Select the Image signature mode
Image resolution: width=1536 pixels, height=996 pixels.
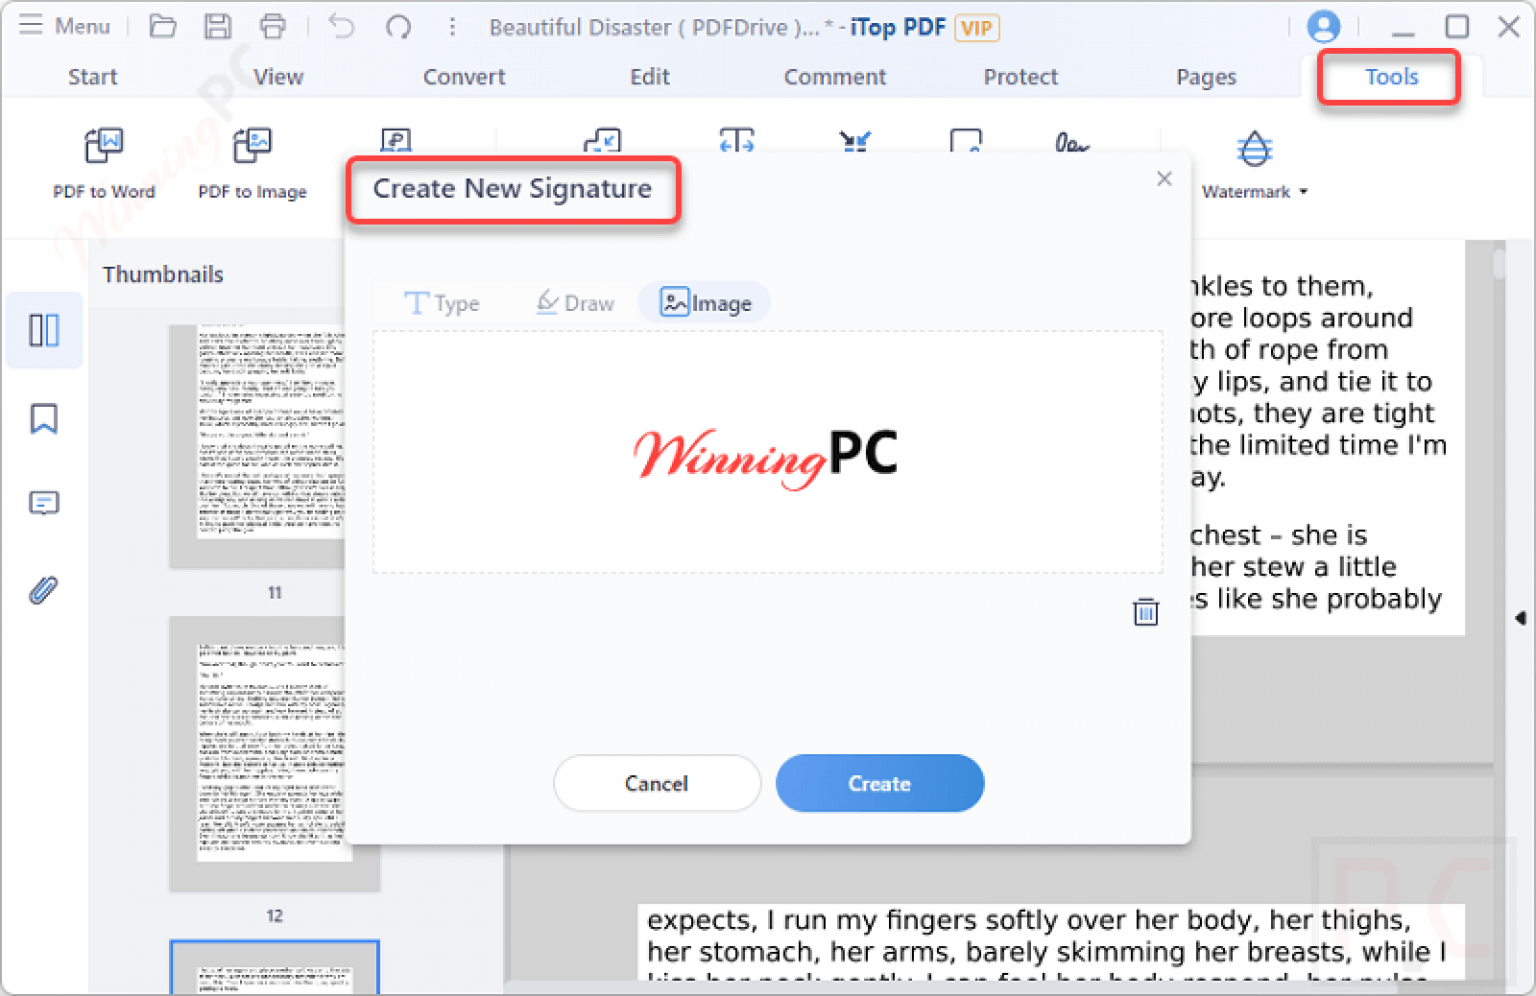[x=704, y=302]
